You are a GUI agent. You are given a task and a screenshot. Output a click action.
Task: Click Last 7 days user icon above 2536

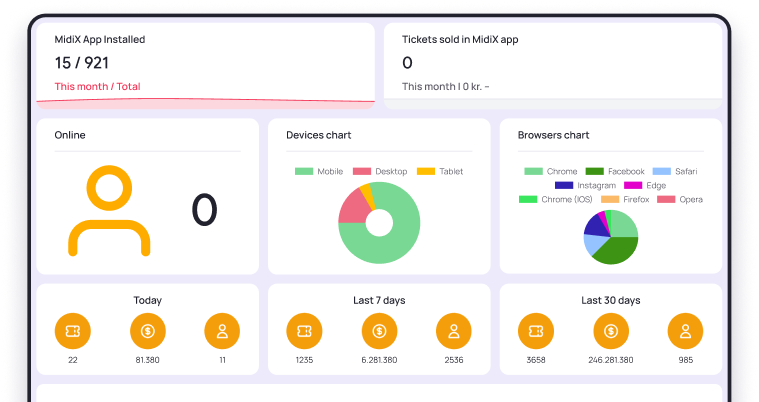click(x=454, y=331)
